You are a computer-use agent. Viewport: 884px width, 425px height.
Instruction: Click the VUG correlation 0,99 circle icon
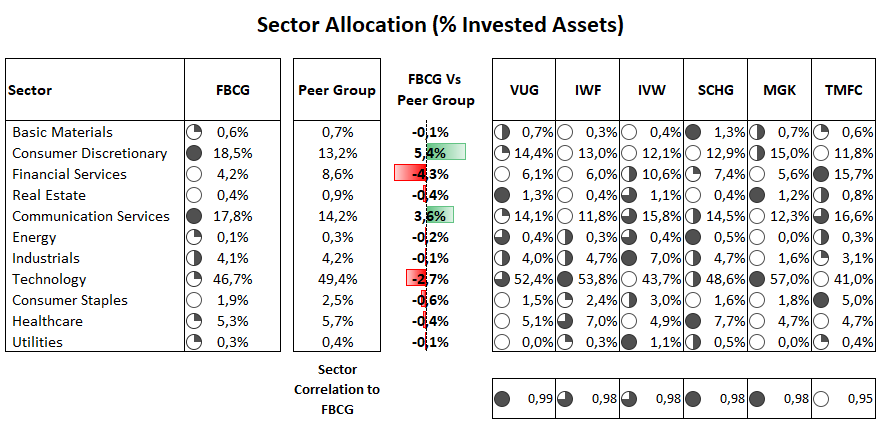click(502, 399)
